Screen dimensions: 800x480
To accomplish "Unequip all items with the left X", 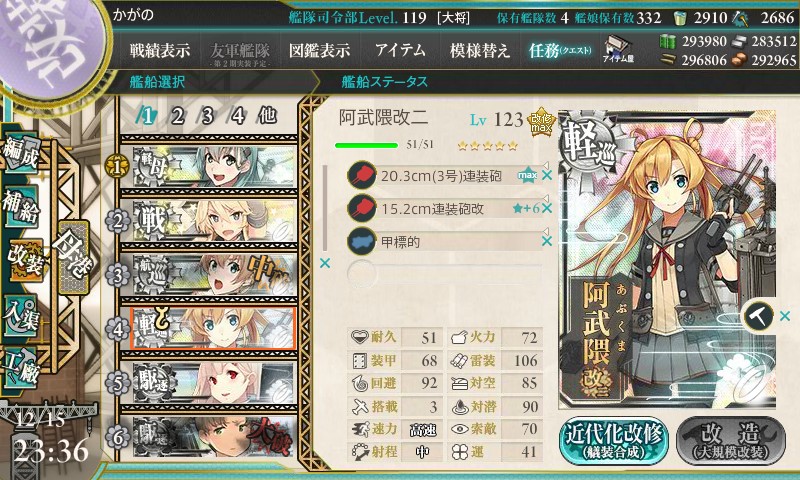I will point(324,263).
